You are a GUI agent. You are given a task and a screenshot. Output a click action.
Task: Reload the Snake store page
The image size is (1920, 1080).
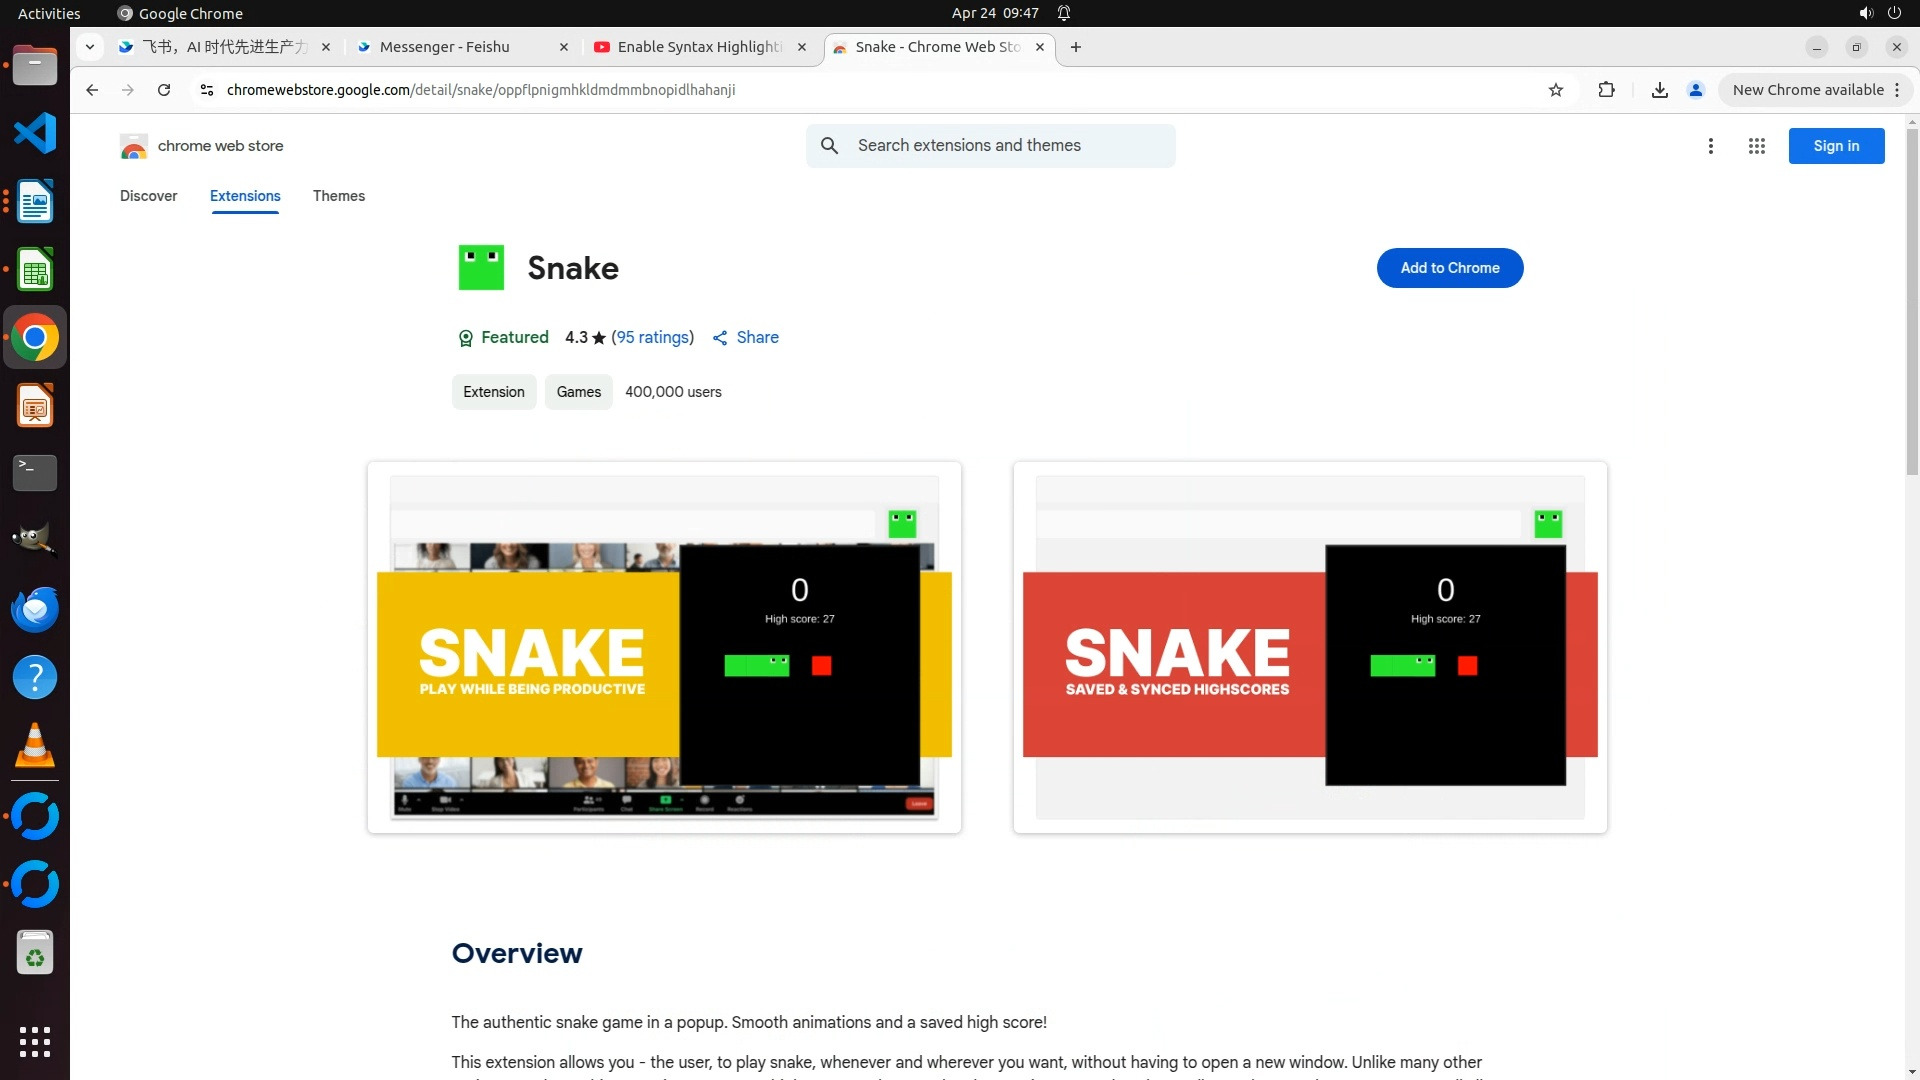(164, 90)
